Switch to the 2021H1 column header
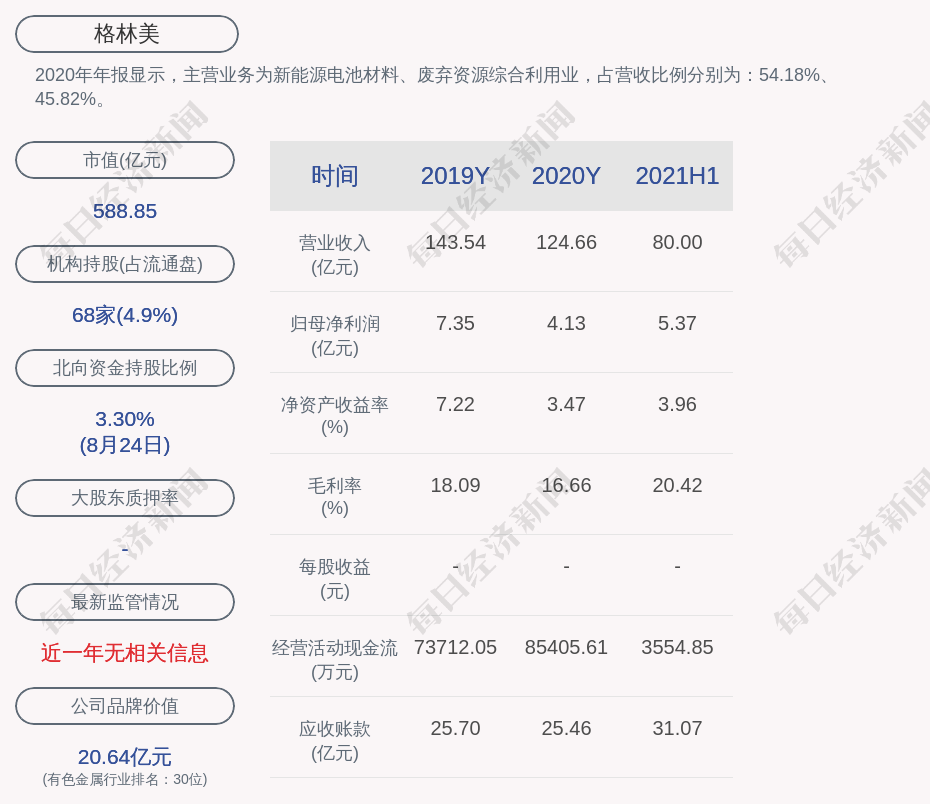930x804 pixels. click(677, 176)
